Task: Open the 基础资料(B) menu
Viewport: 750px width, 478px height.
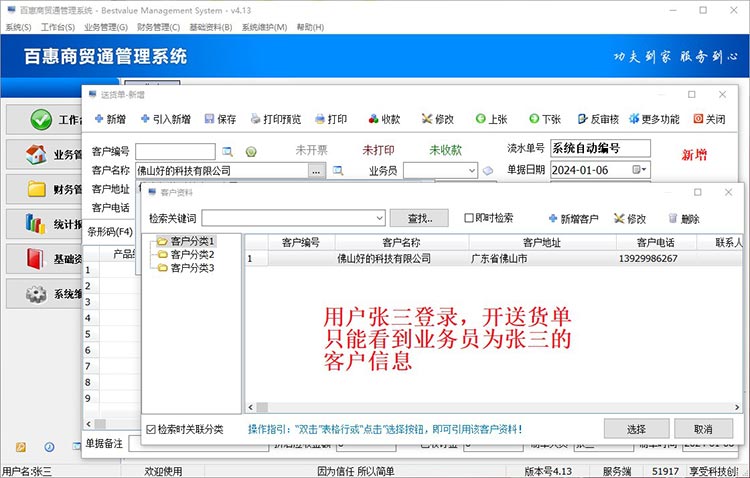Action: point(211,27)
